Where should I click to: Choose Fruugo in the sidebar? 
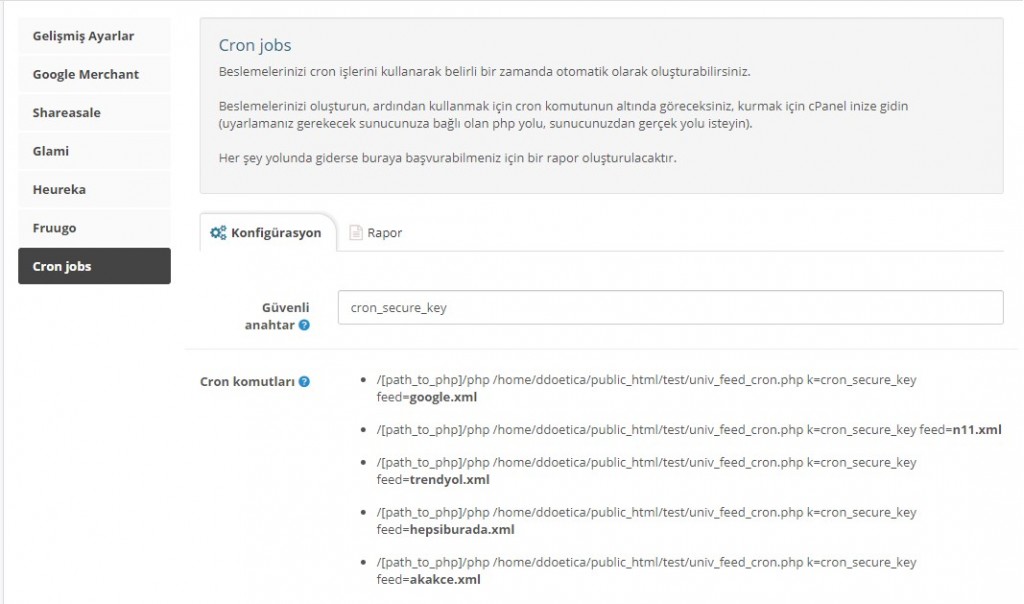point(94,228)
